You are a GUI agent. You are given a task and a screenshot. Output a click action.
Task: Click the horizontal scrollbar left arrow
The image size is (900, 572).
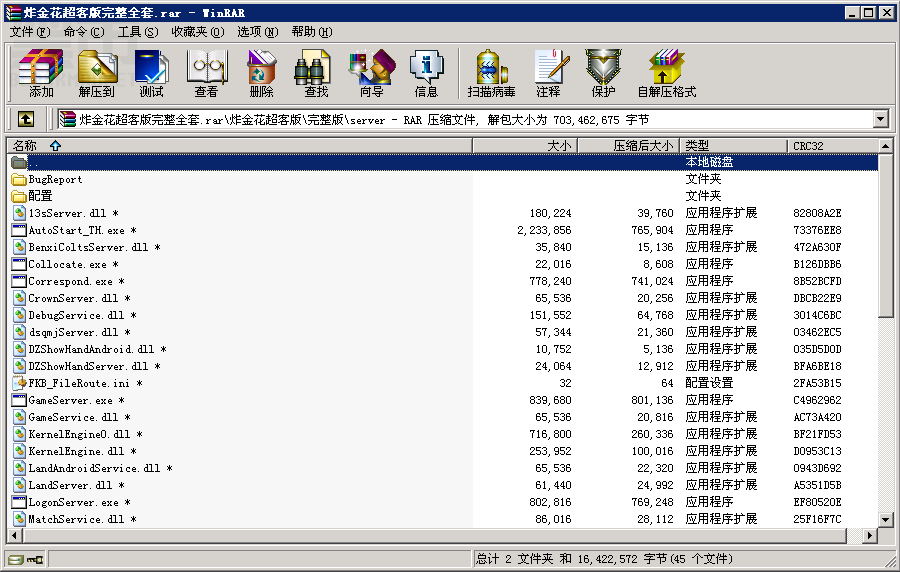15,536
